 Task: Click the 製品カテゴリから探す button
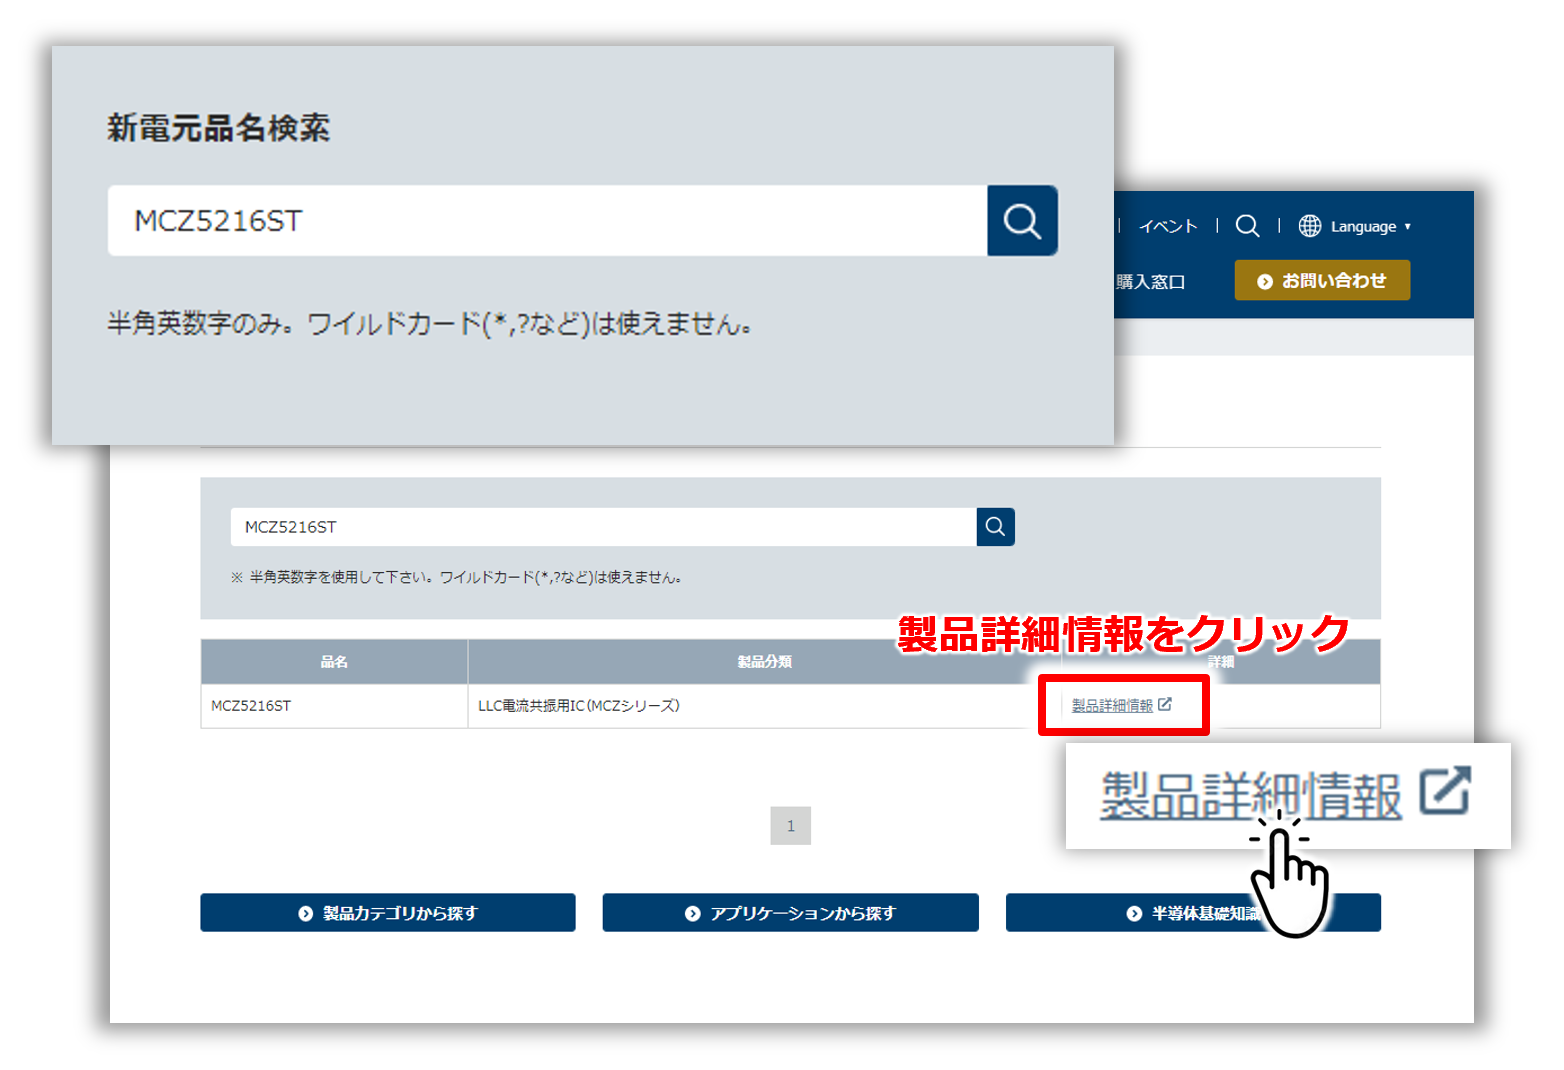pos(388,912)
